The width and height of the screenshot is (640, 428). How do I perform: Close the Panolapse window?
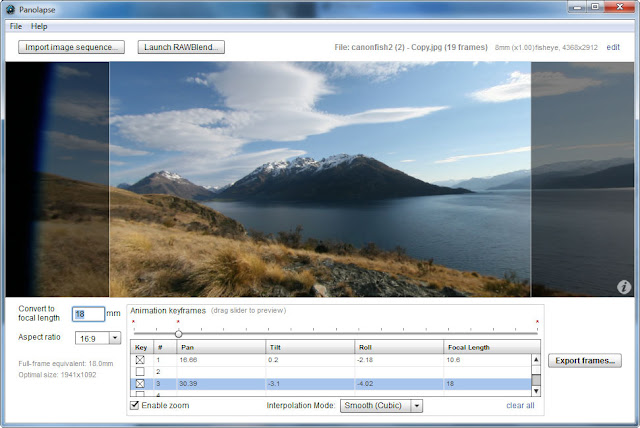[x=620, y=7]
